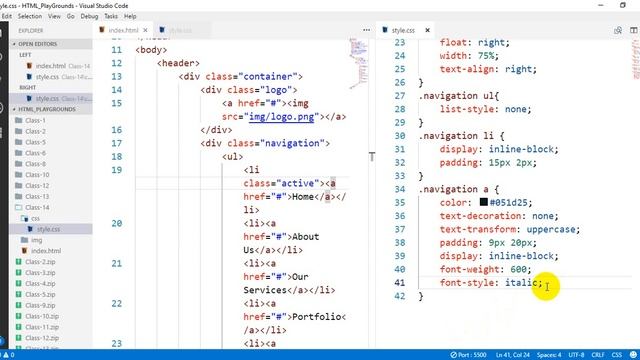Click the Class-2.zip file icon
640x360 pixels.
(18, 262)
